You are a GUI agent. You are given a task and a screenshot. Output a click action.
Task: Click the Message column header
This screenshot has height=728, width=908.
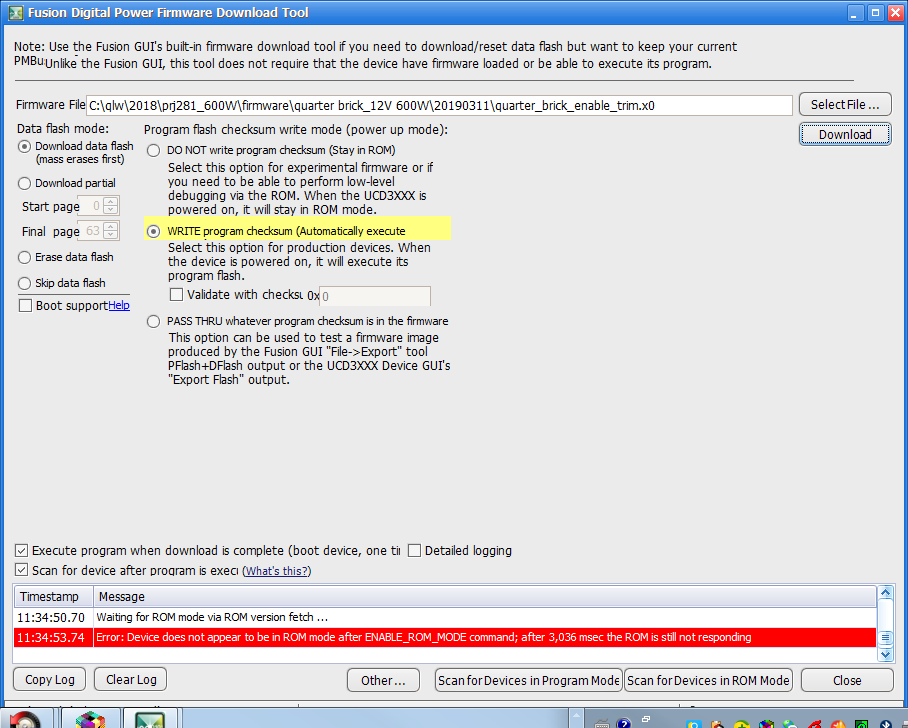tap(485, 597)
